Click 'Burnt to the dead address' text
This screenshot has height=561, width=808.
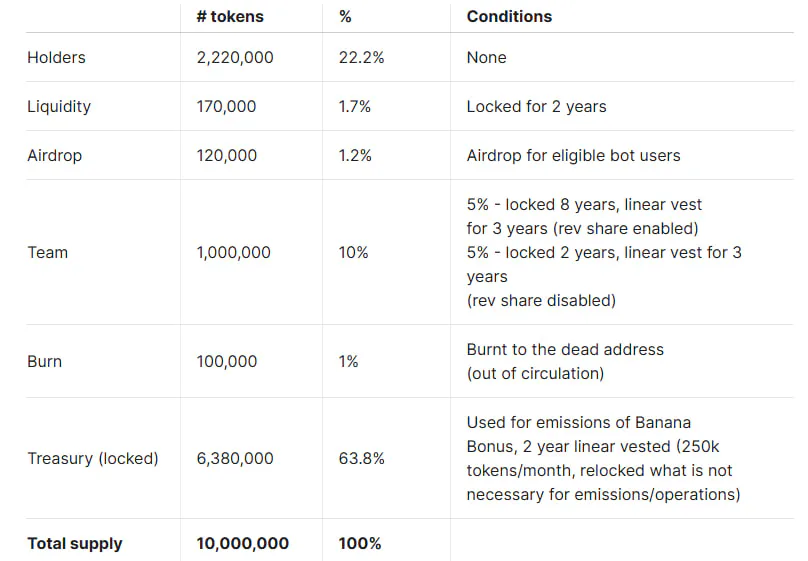tap(565, 349)
